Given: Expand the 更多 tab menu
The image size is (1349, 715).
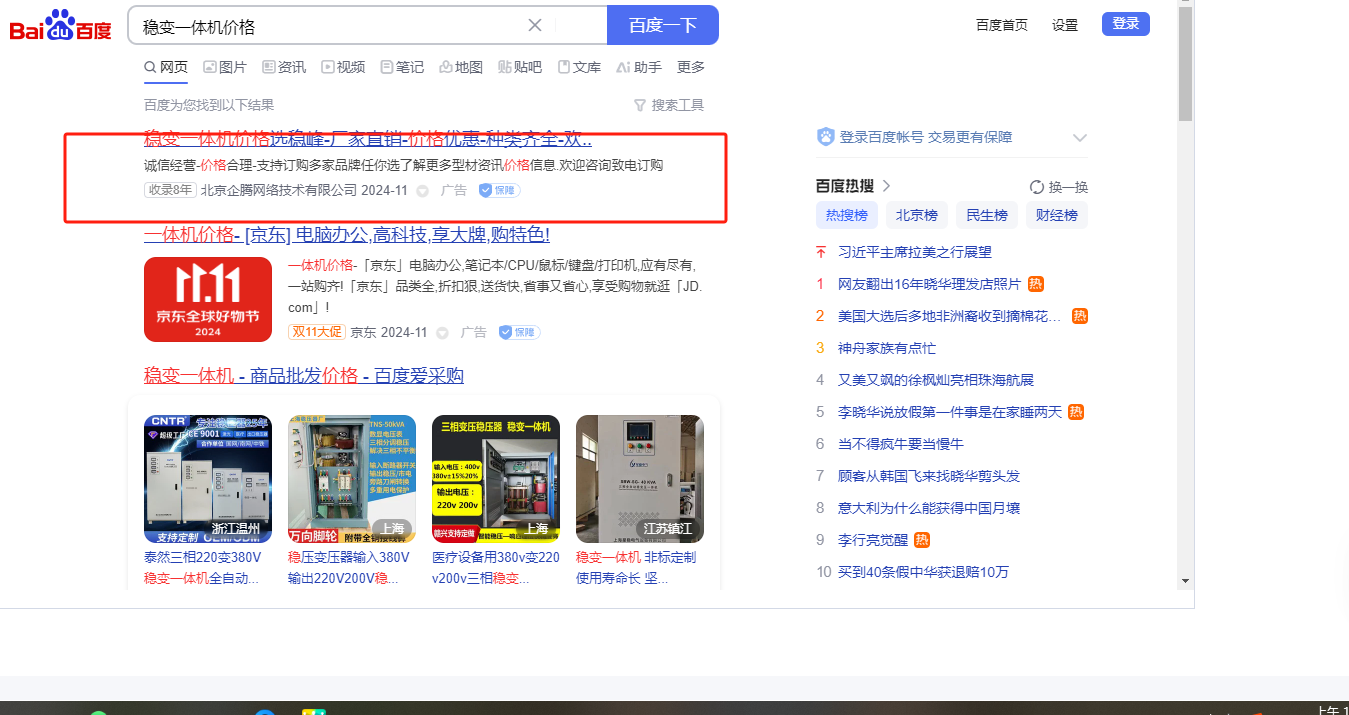Looking at the screenshot, I should (x=691, y=67).
